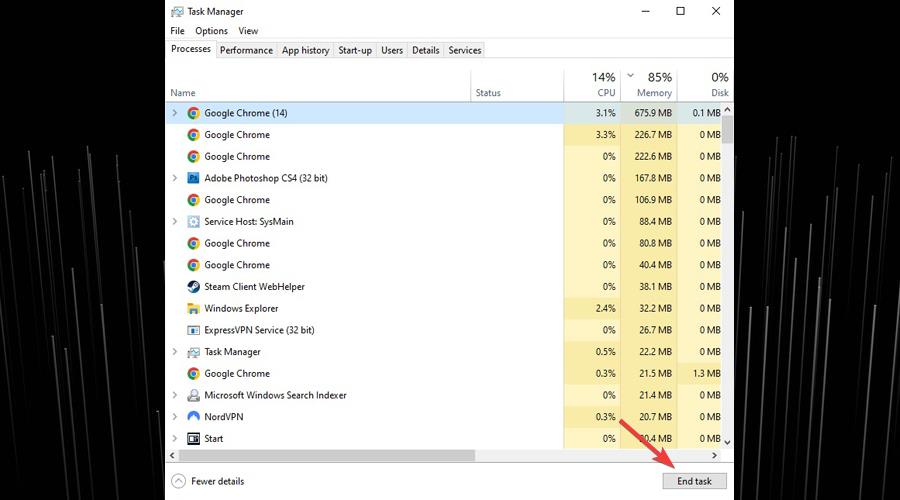Select the Processes tab
Image resolution: width=900 pixels, height=500 pixels.
(x=191, y=49)
